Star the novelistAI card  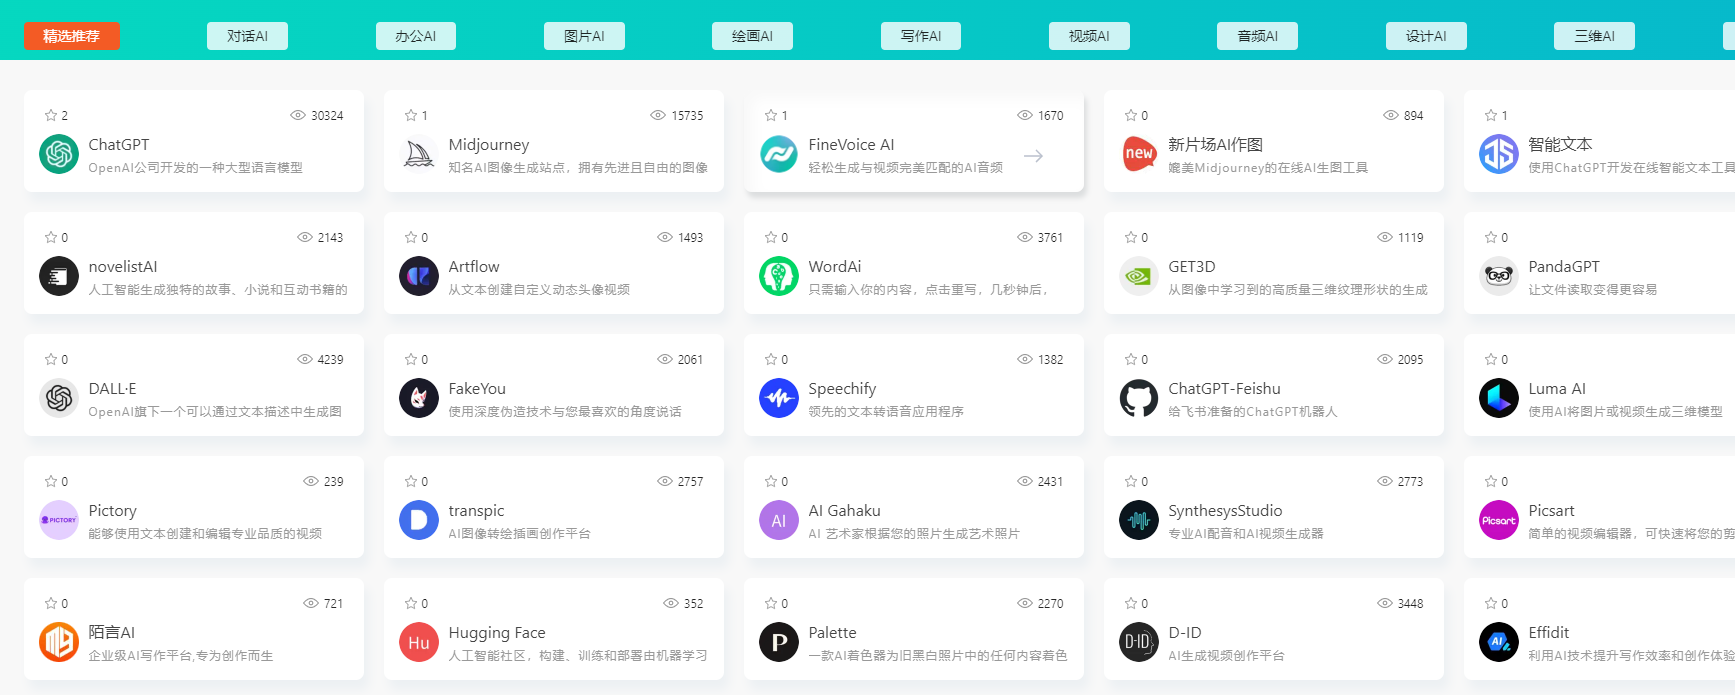coord(50,237)
